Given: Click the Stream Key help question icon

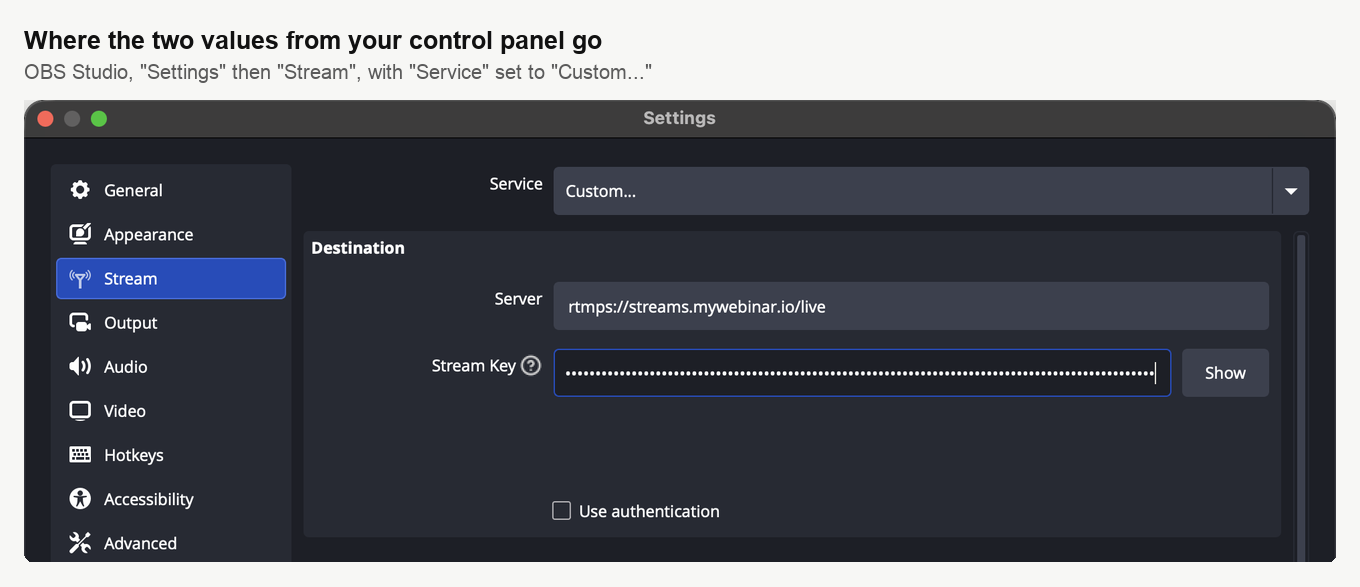Looking at the screenshot, I should tap(531, 366).
